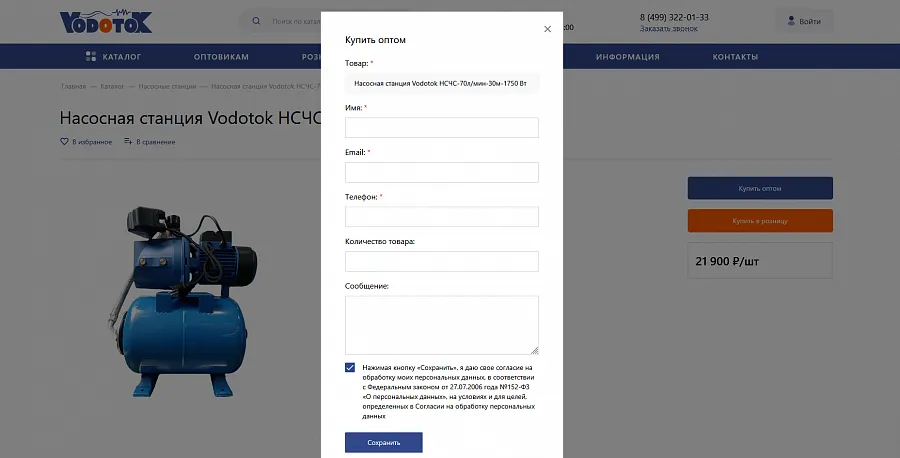900x458 pixels.
Task: Select the Количество товара field
Action: pos(441,261)
